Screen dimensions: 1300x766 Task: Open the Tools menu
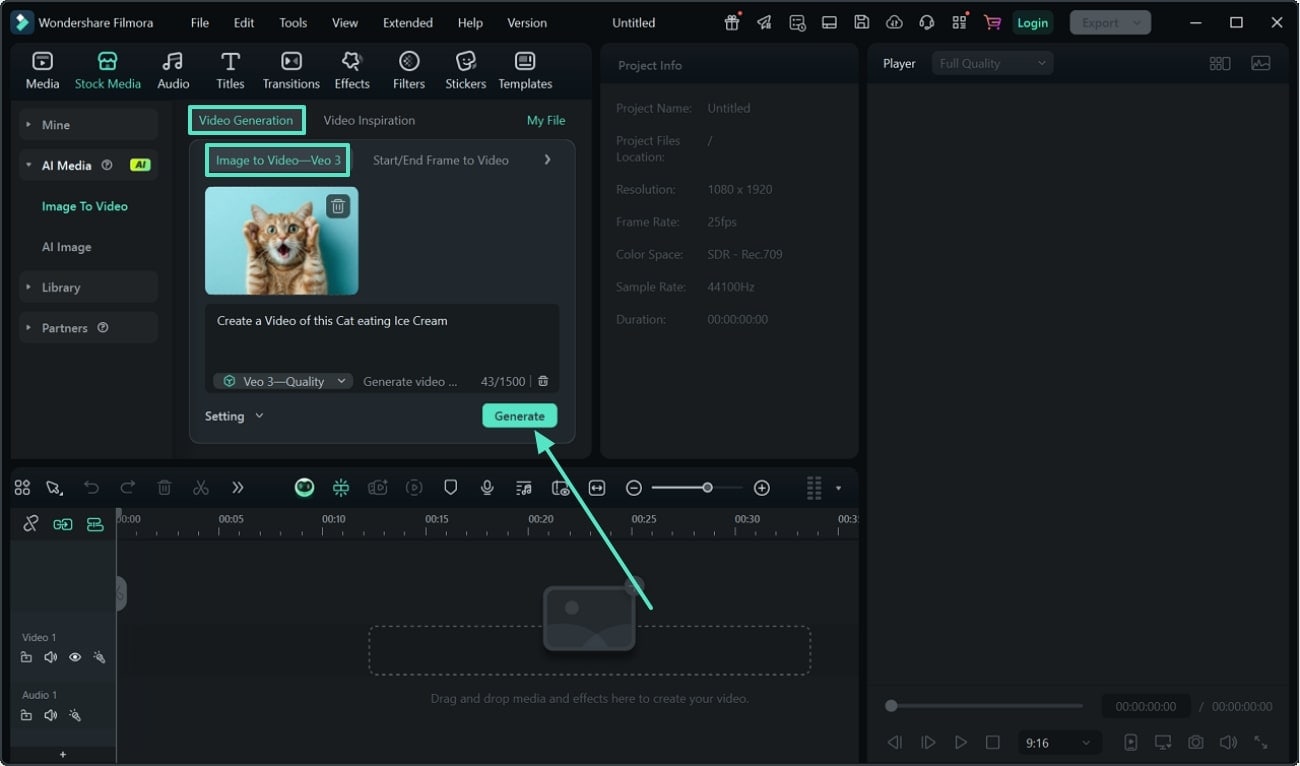click(x=293, y=22)
